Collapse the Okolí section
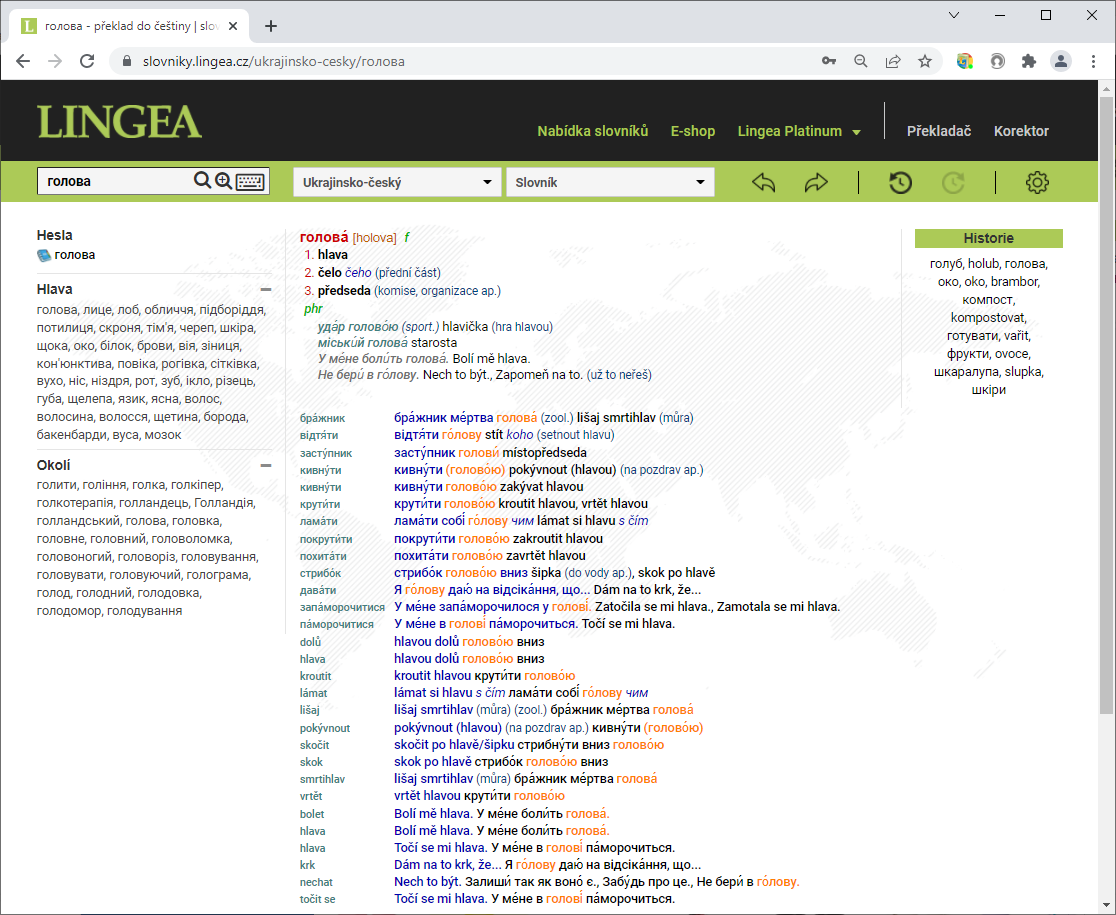Viewport: 1116px width, 915px height. tap(266, 465)
